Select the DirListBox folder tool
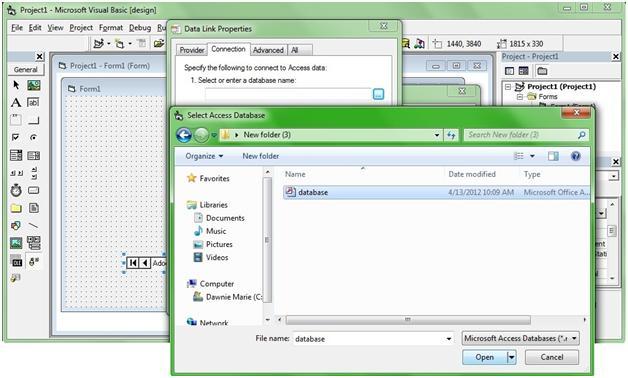This screenshot has width=628, height=378. click(x=16, y=208)
